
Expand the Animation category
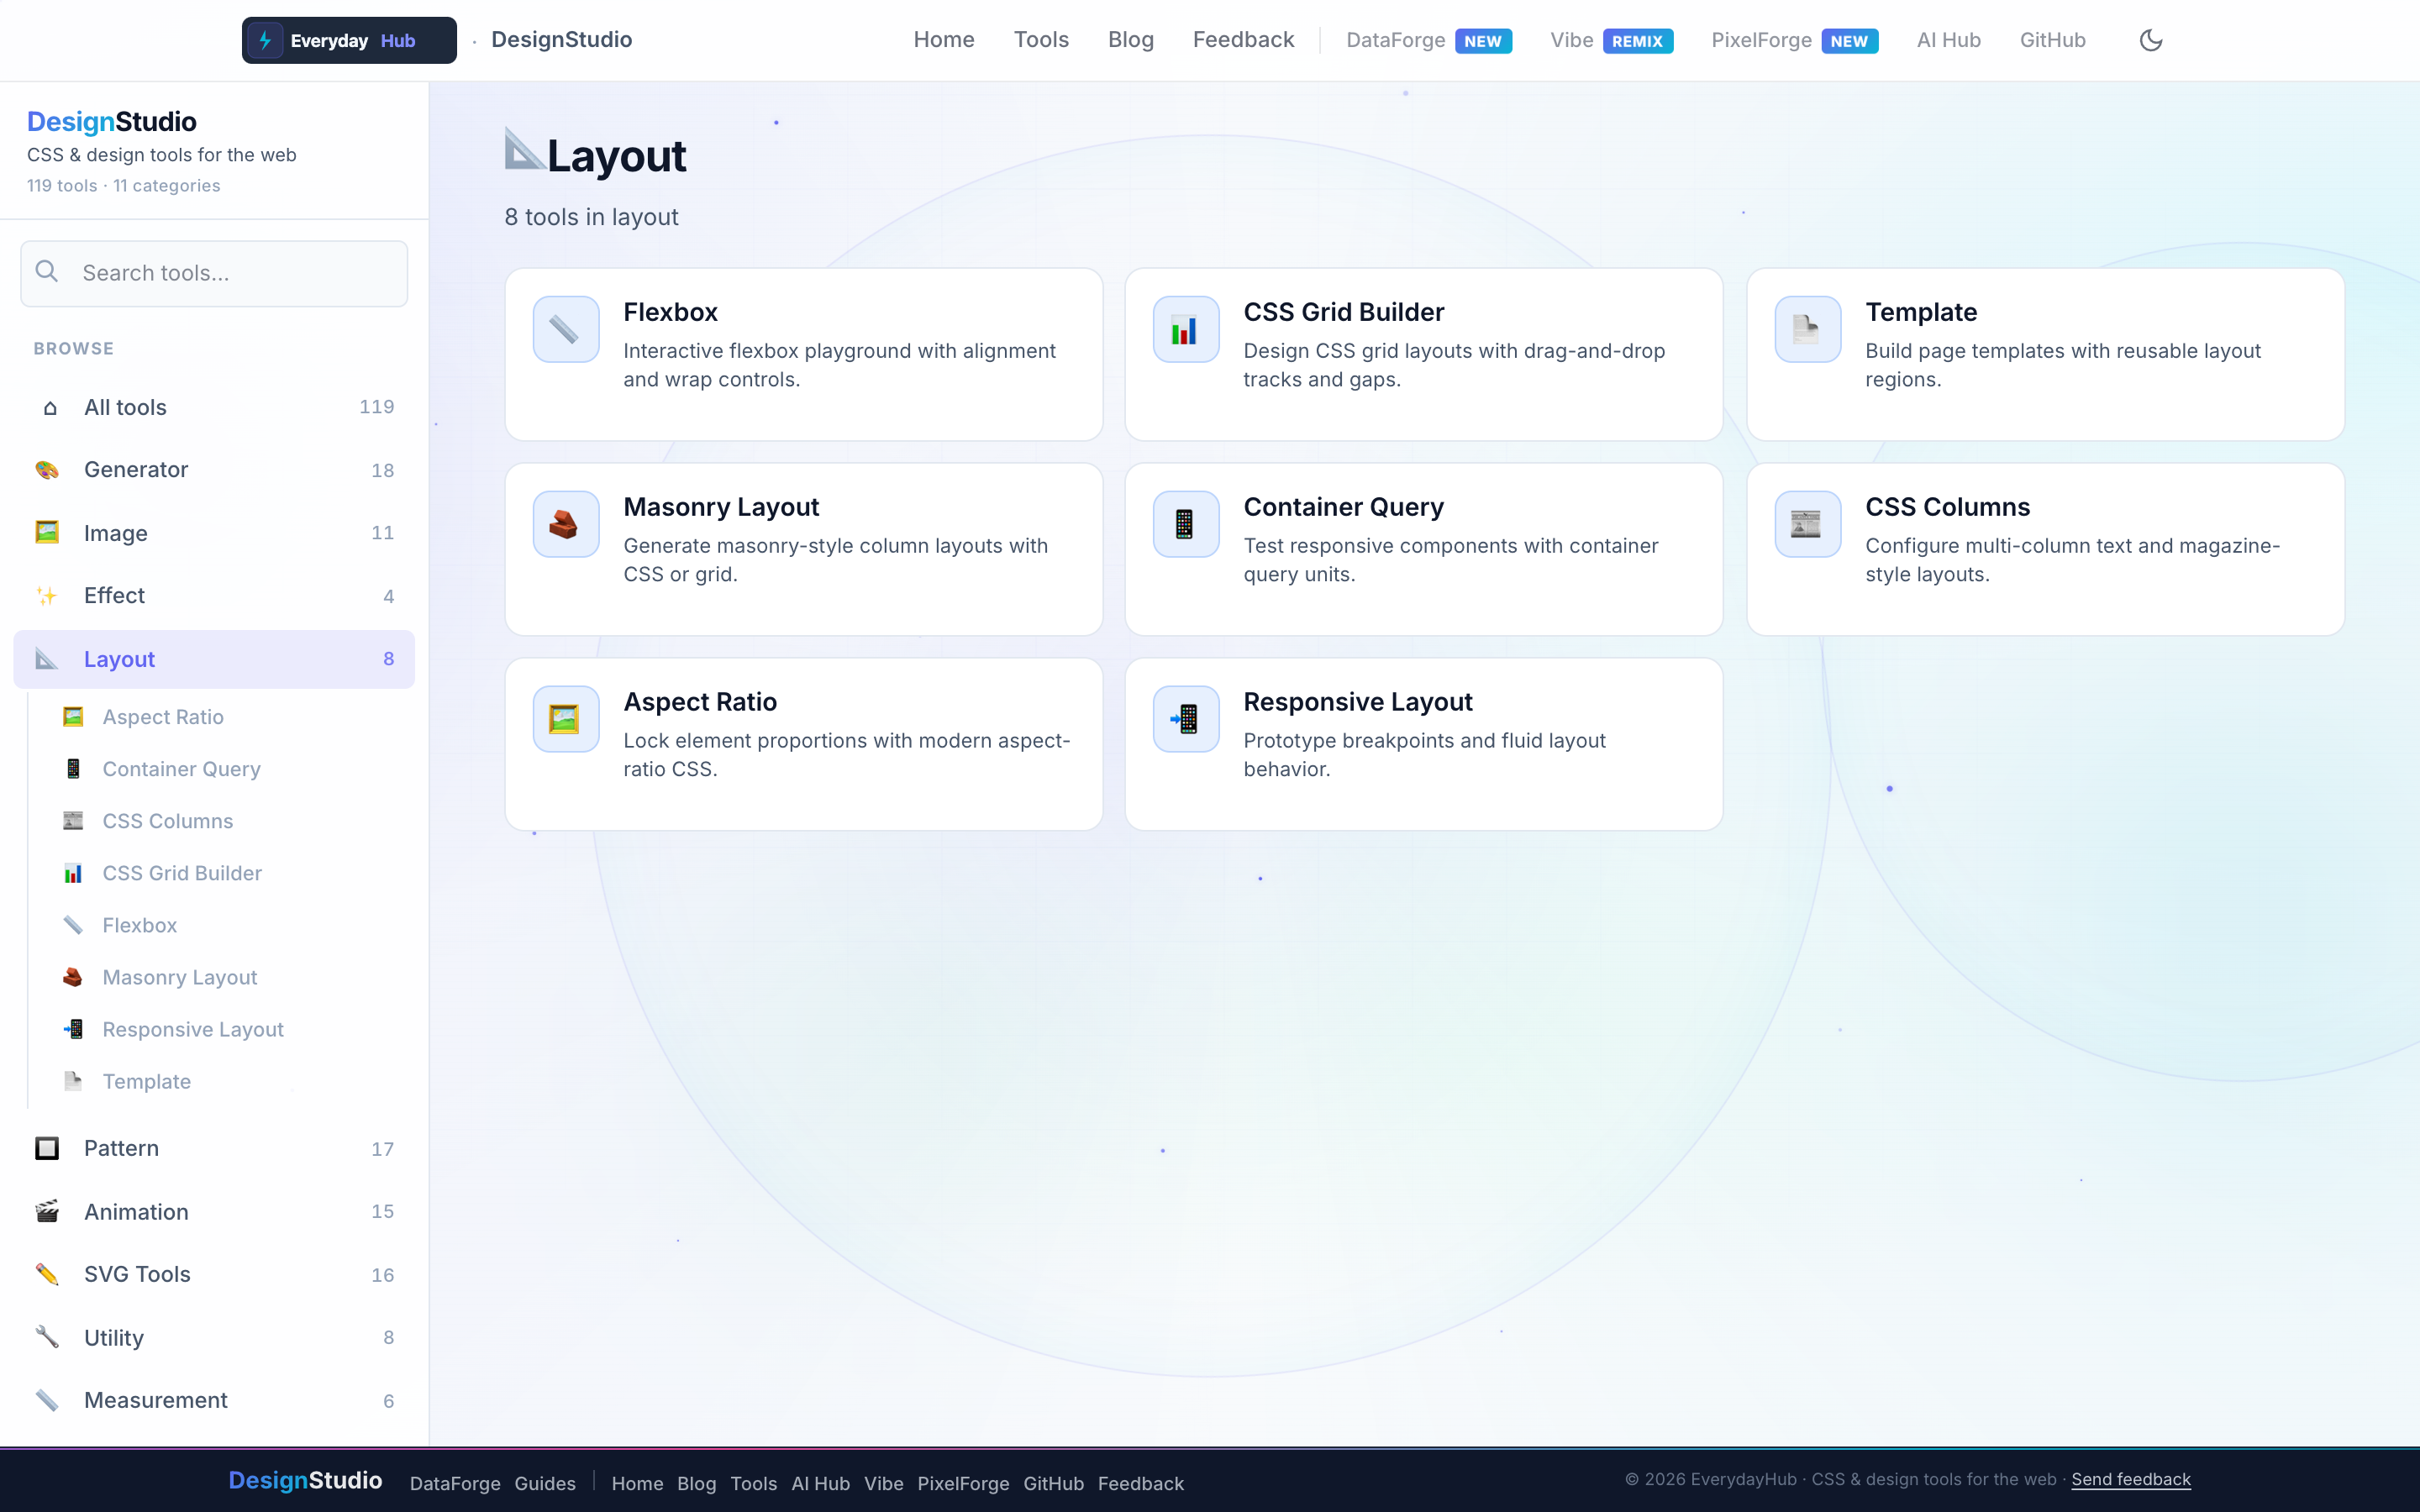pos(214,1211)
